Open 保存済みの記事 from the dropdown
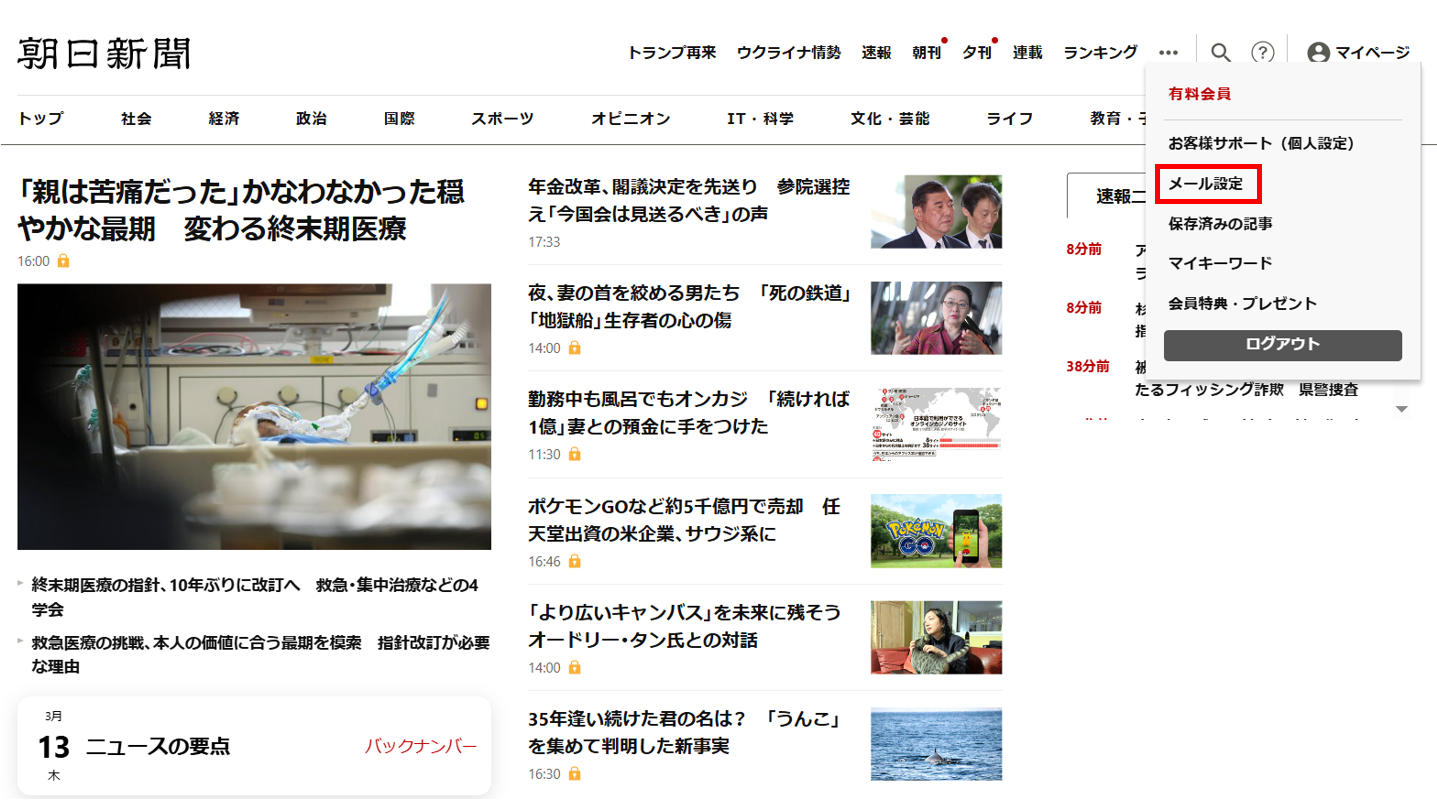The image size is (1437, 810). [1220, 224]
